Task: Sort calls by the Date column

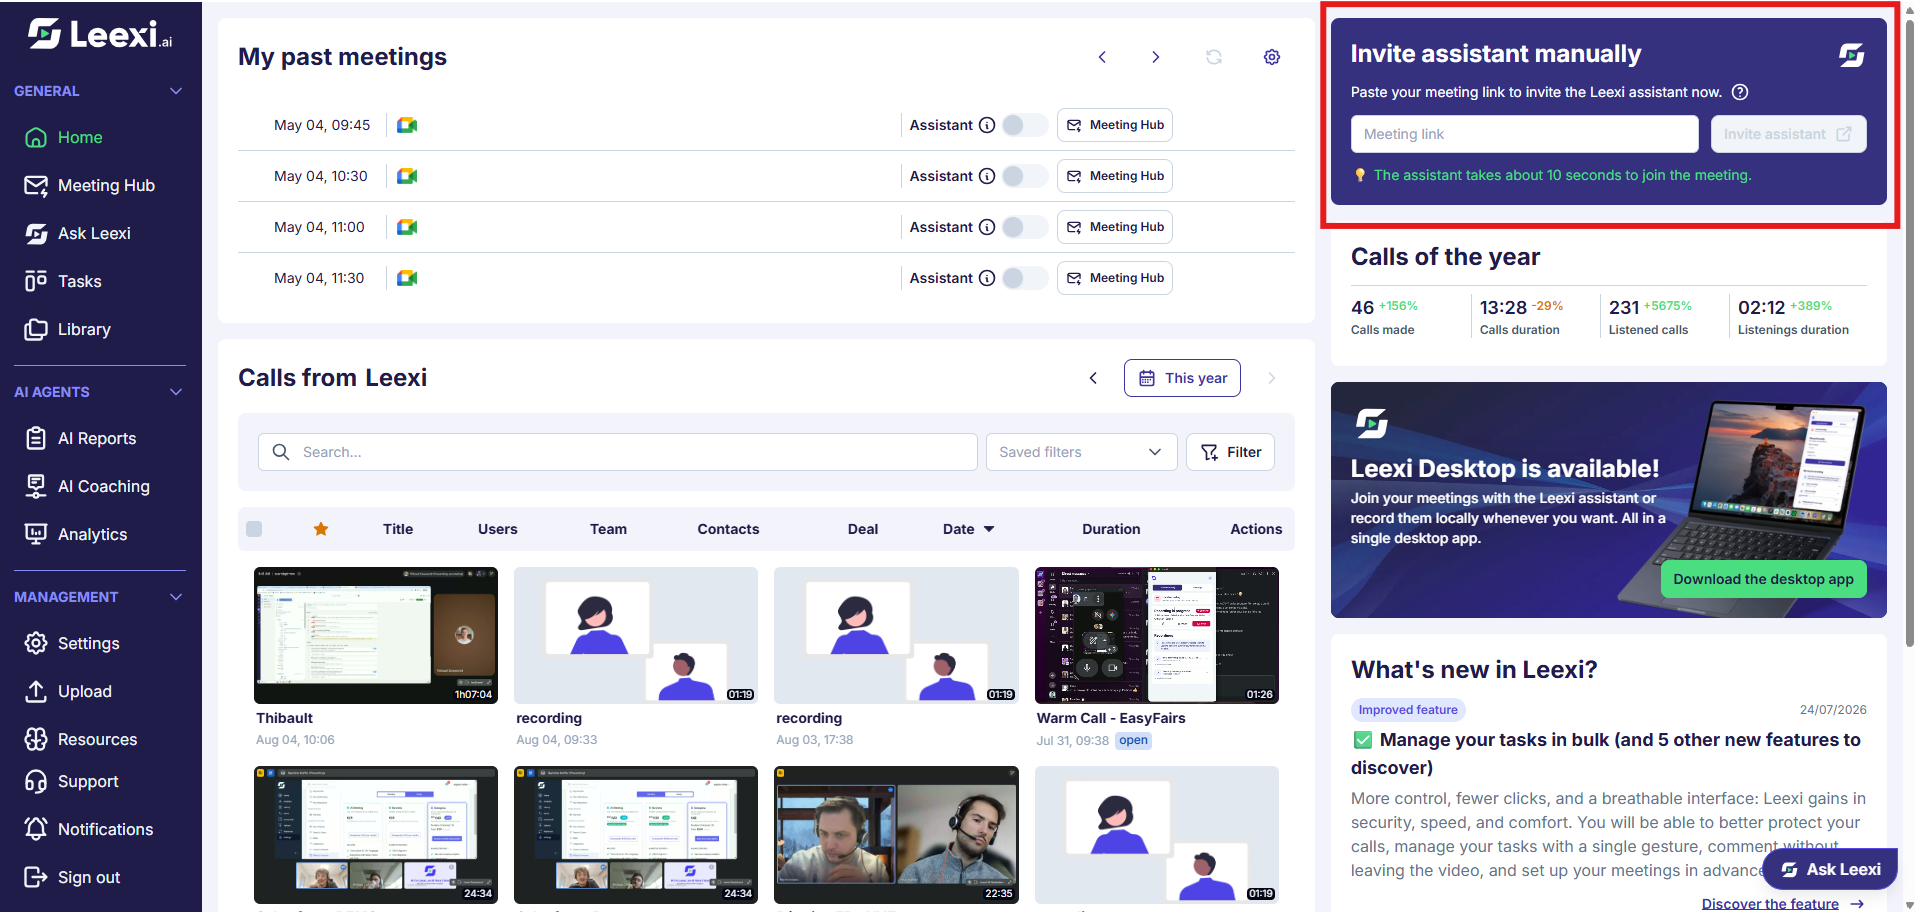Action: coord(968,529)
